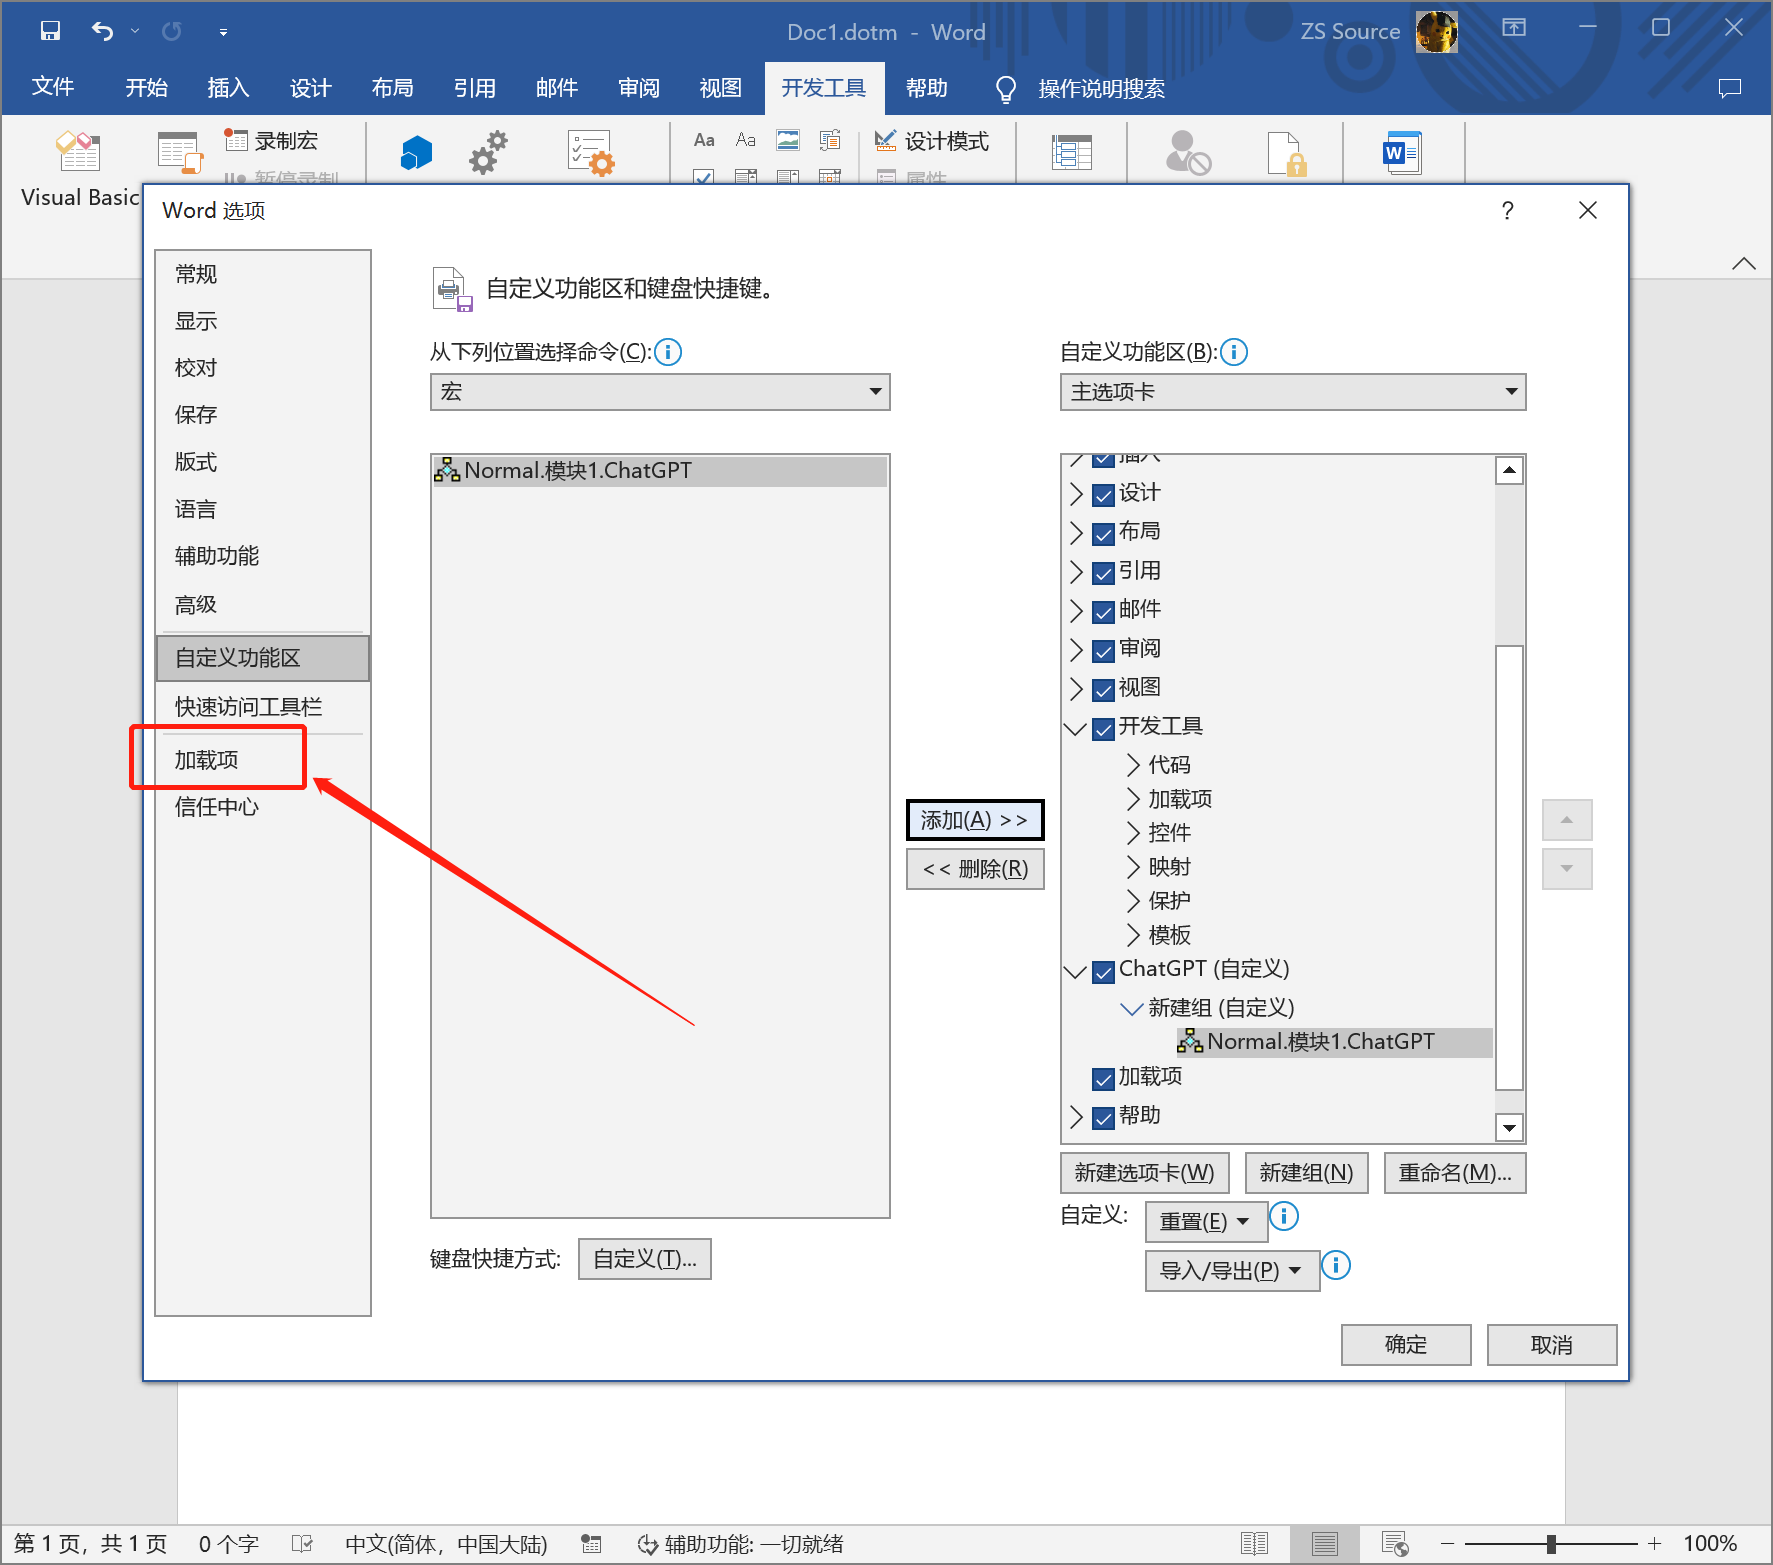Click the Add-ins blue hexagon icon
The image size is (1773, 1565).
[416, 153]
